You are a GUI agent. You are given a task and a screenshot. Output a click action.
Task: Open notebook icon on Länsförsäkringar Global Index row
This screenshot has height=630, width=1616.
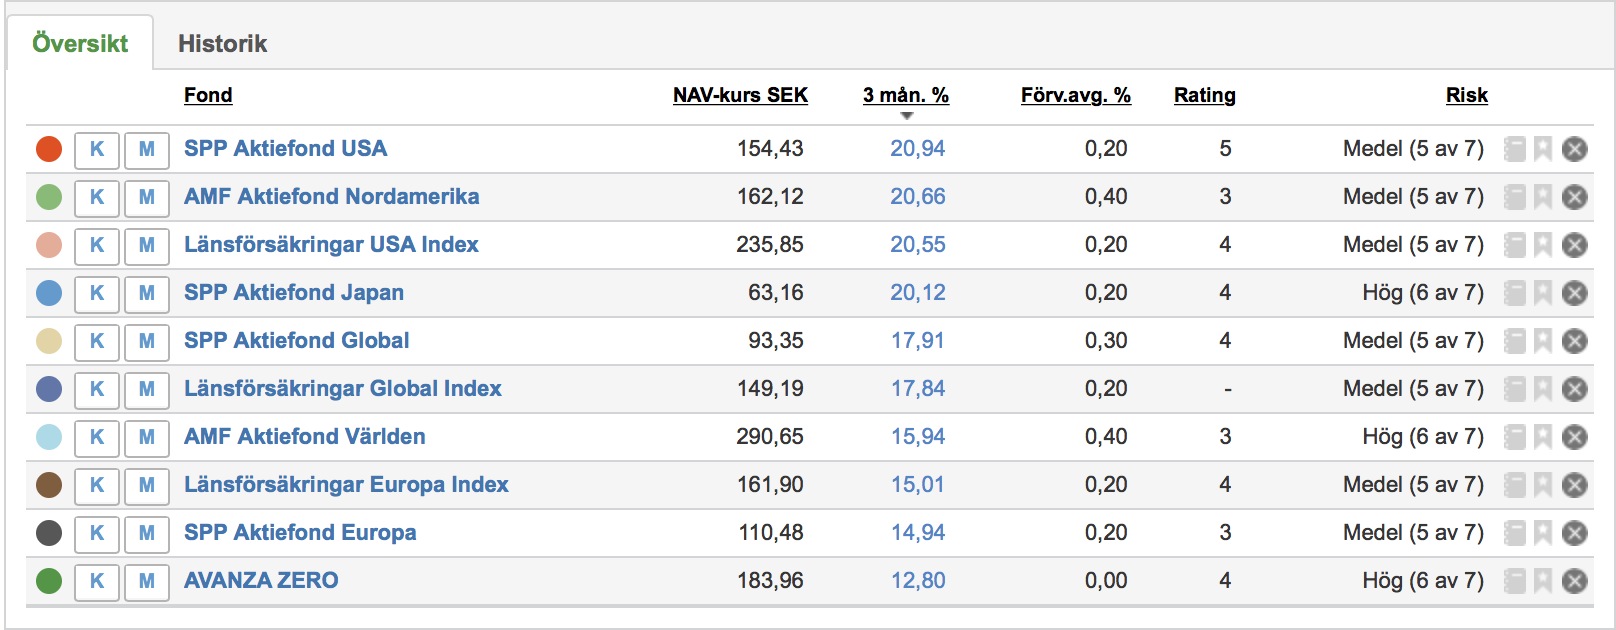[x=1515, y=389]
